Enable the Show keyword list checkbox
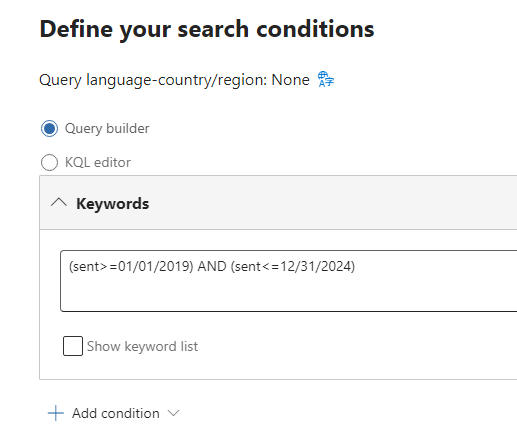517x448 pixels. click(73, 346)
